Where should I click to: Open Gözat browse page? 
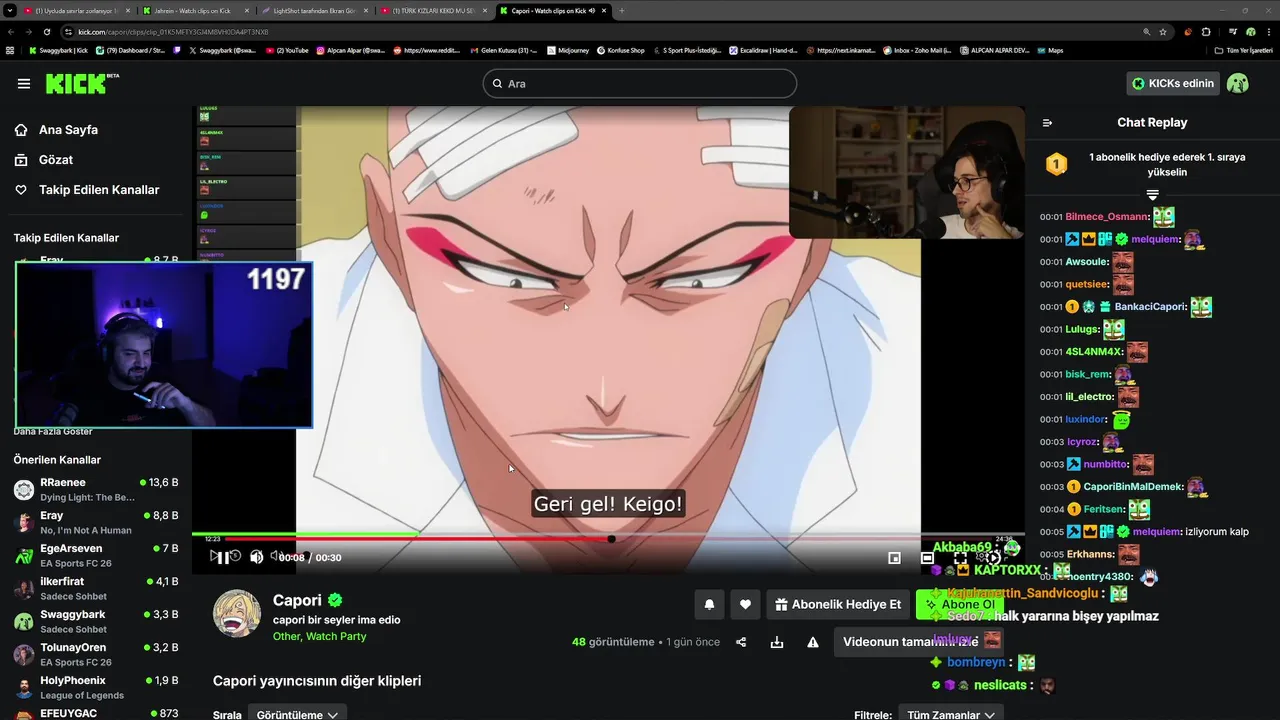56,160
